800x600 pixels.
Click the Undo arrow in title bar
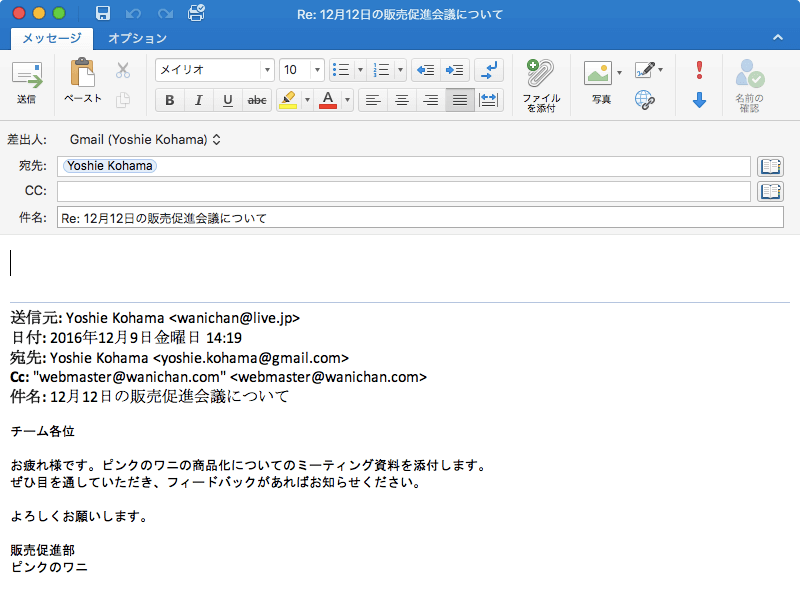(x=133, y=13)
